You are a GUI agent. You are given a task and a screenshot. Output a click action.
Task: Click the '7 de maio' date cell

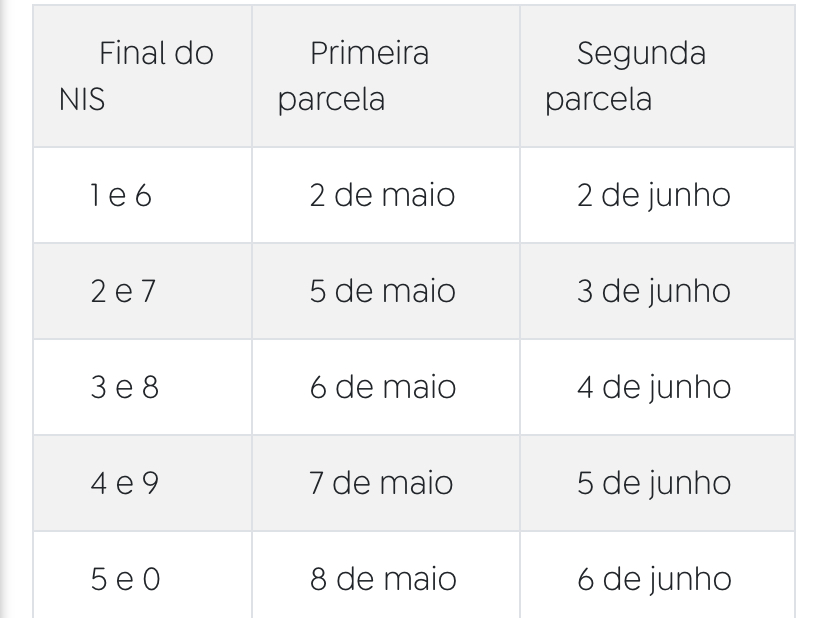tap(381, 483)
